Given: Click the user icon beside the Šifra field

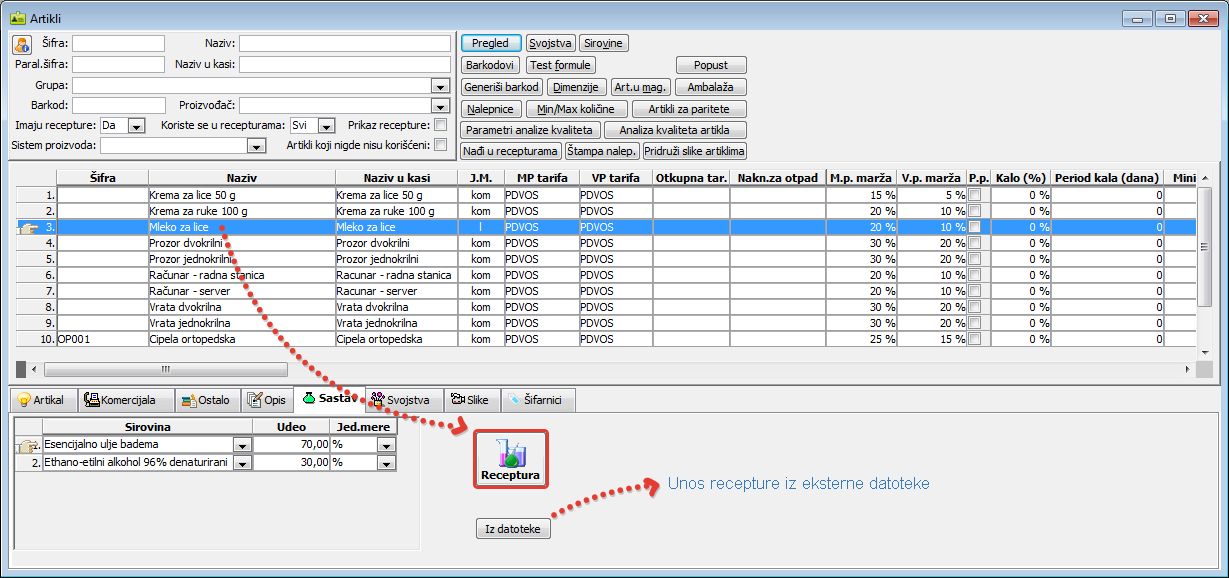Looking at the screenshot, I should (x=22, y=44).
